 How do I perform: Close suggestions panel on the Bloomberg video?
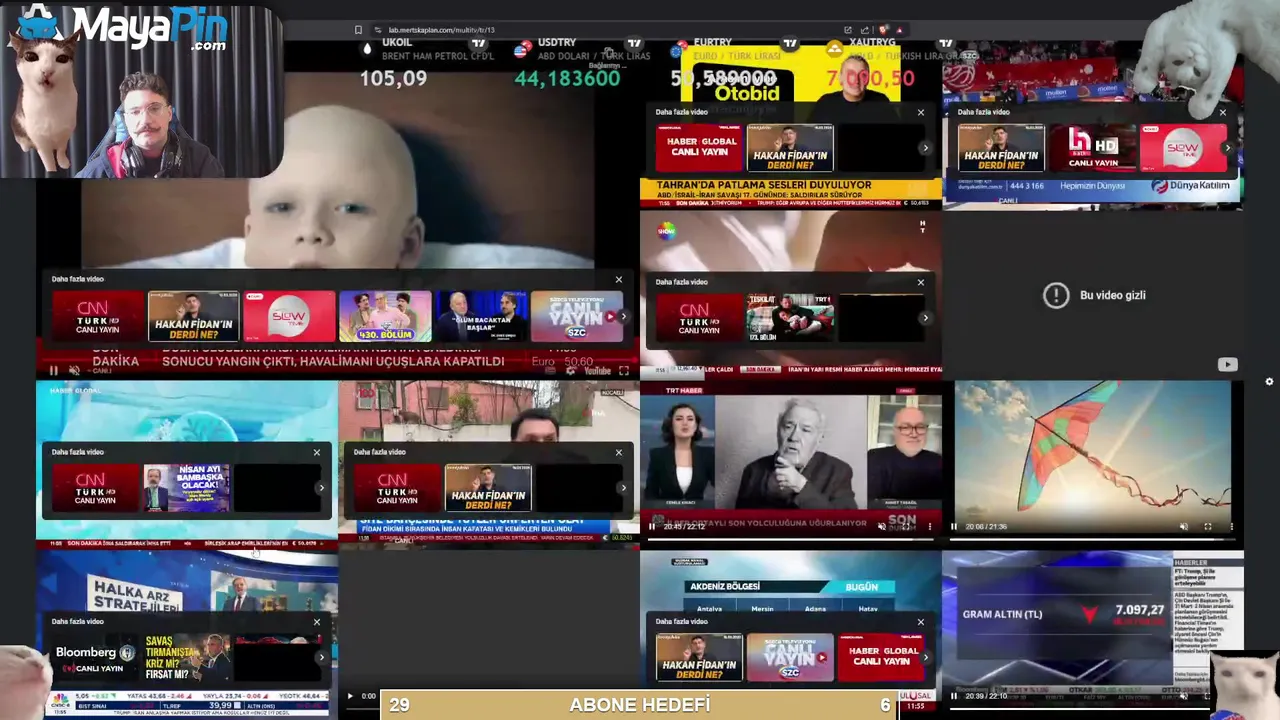coord(317,622)
